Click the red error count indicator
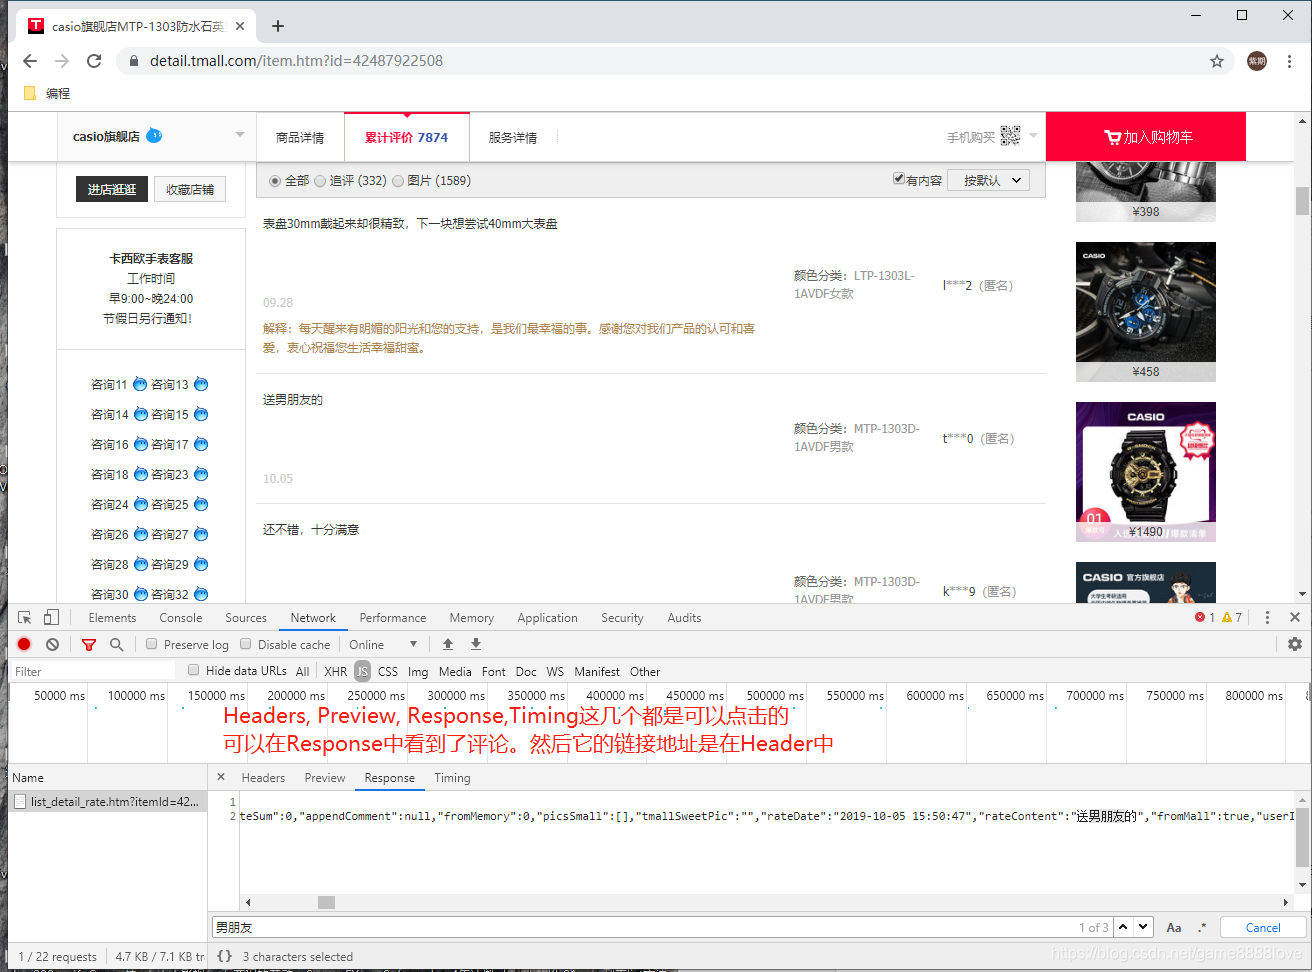The image size is (1312, 972). click(x=1205, y=618)
